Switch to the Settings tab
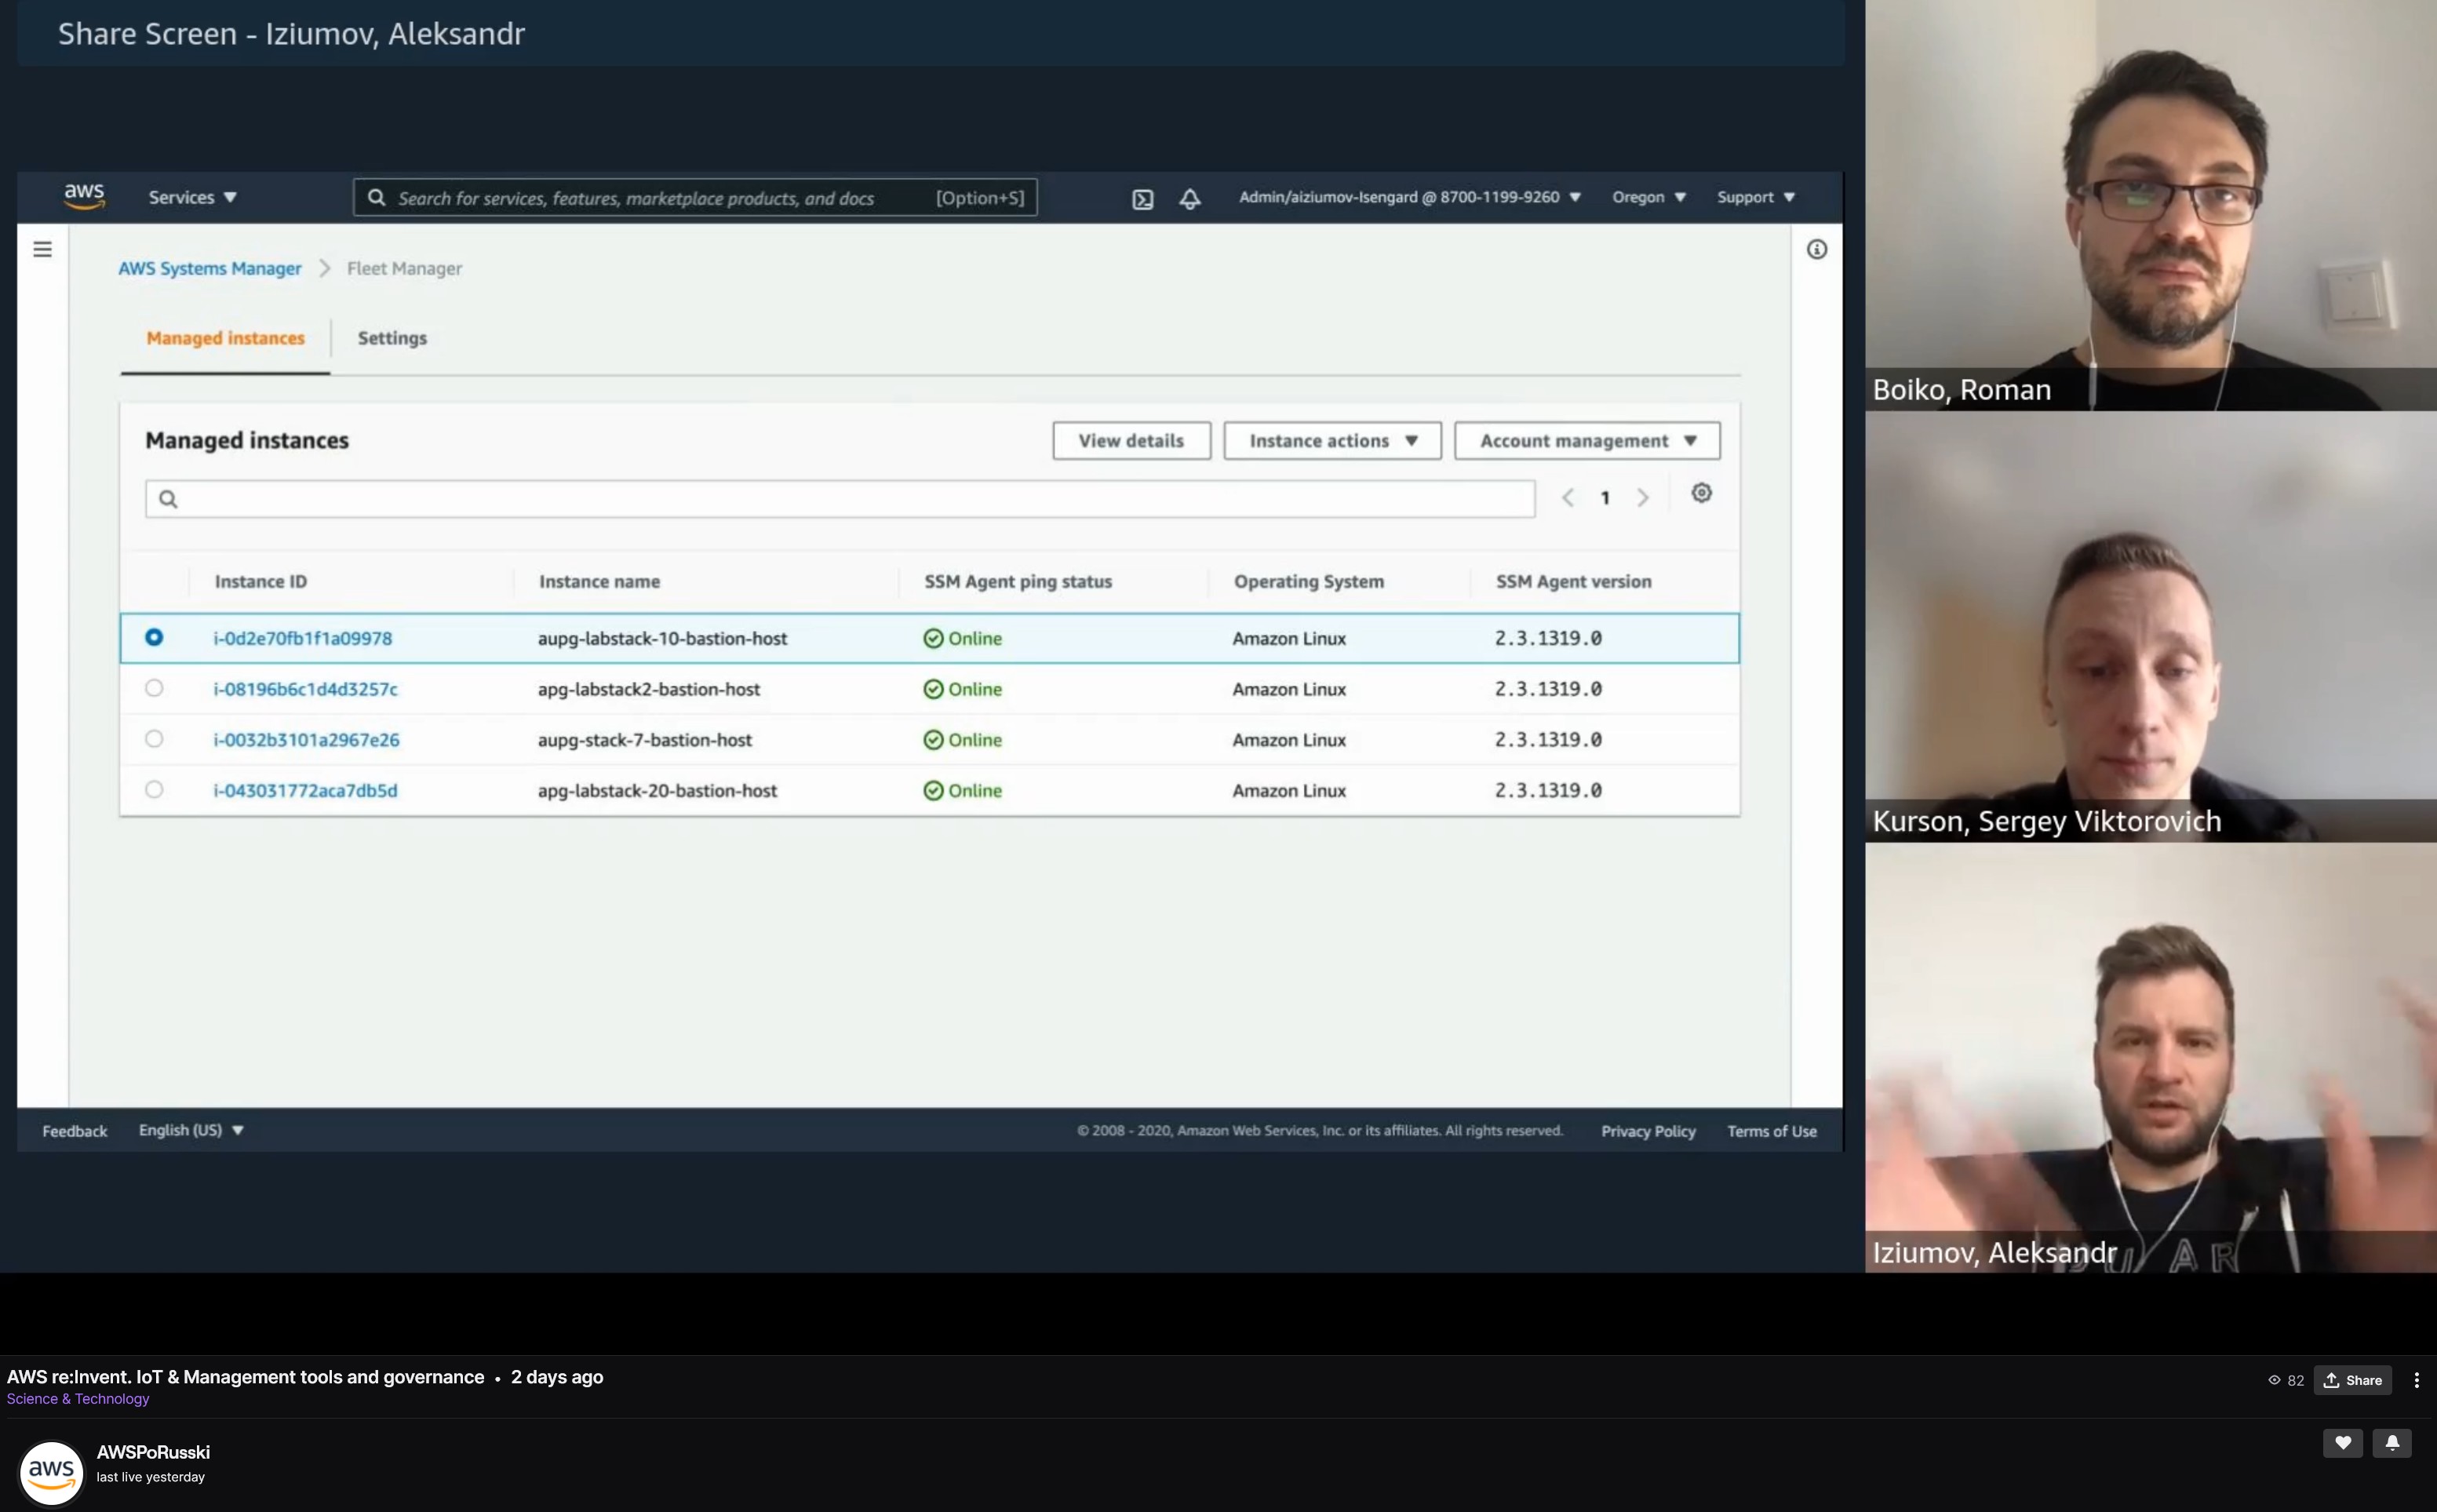 pos(392,338)
